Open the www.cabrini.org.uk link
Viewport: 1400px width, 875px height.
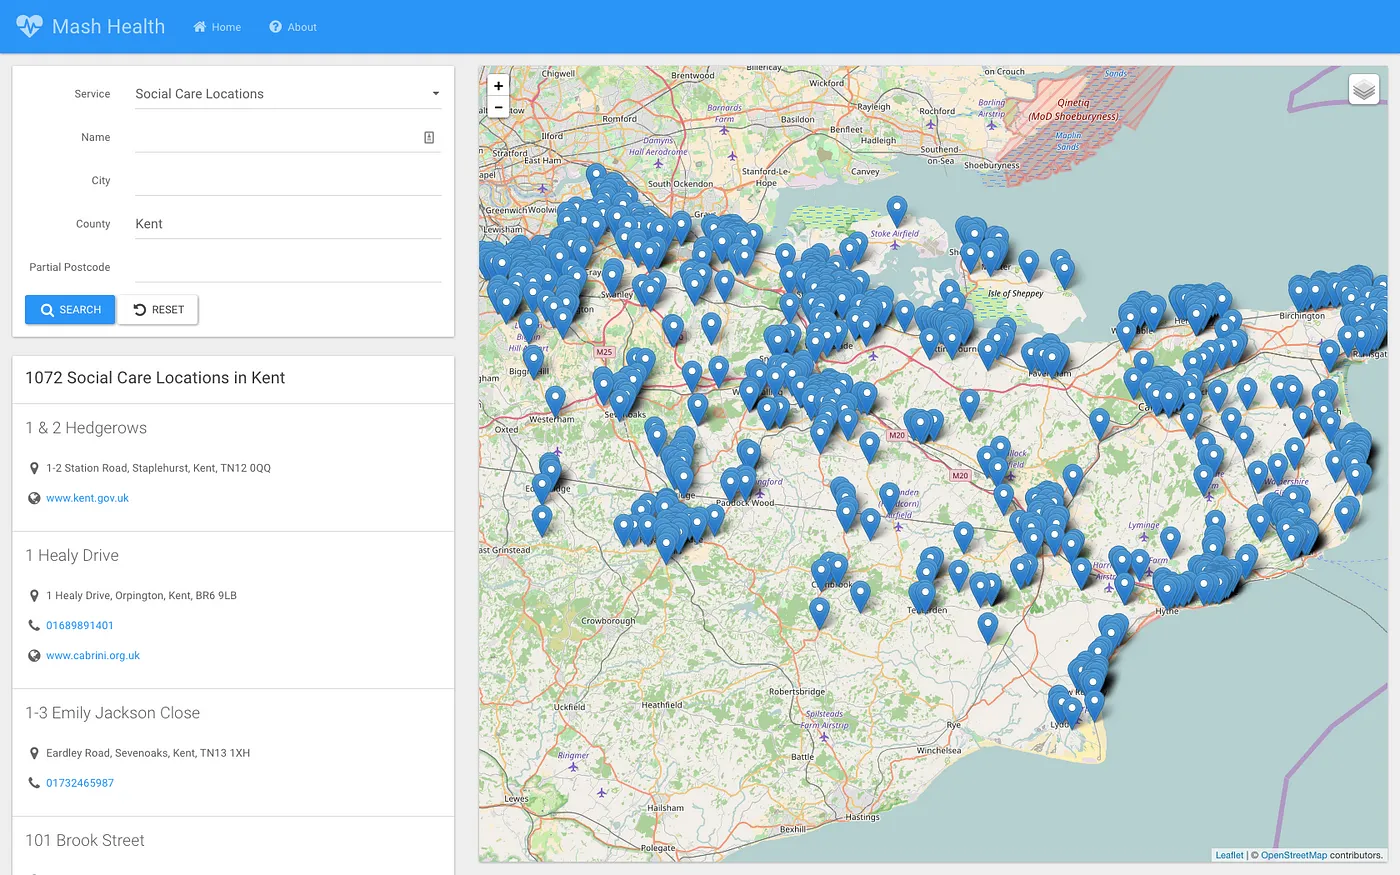point(93,656)
